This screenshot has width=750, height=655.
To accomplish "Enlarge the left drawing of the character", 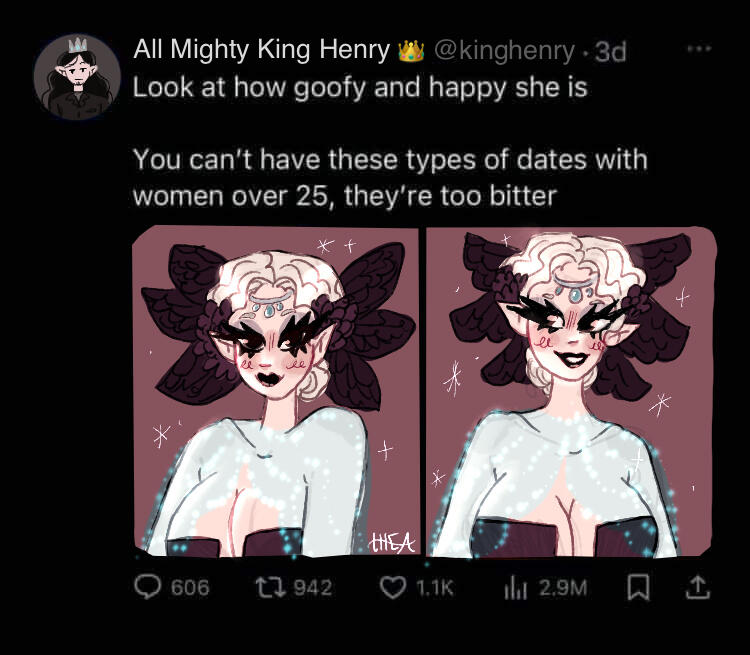I will (x=275, y=390).
